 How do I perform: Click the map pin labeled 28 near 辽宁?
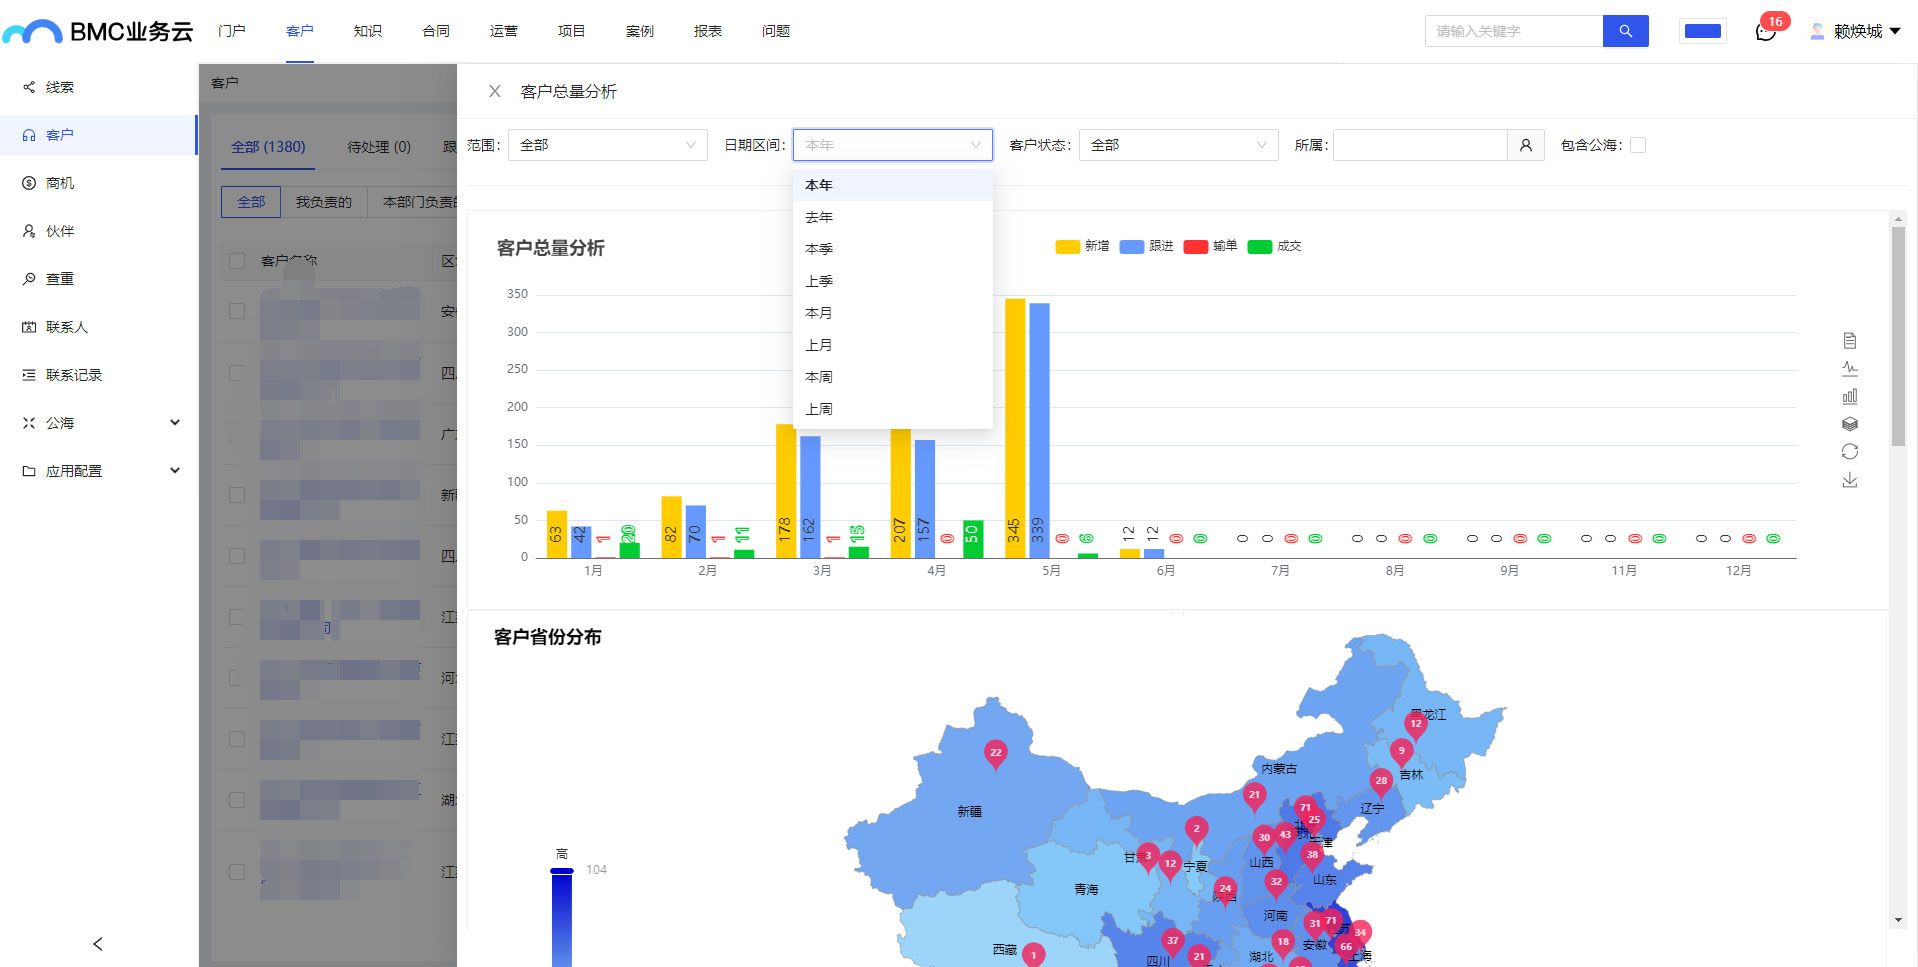[x=1381, y=782]
